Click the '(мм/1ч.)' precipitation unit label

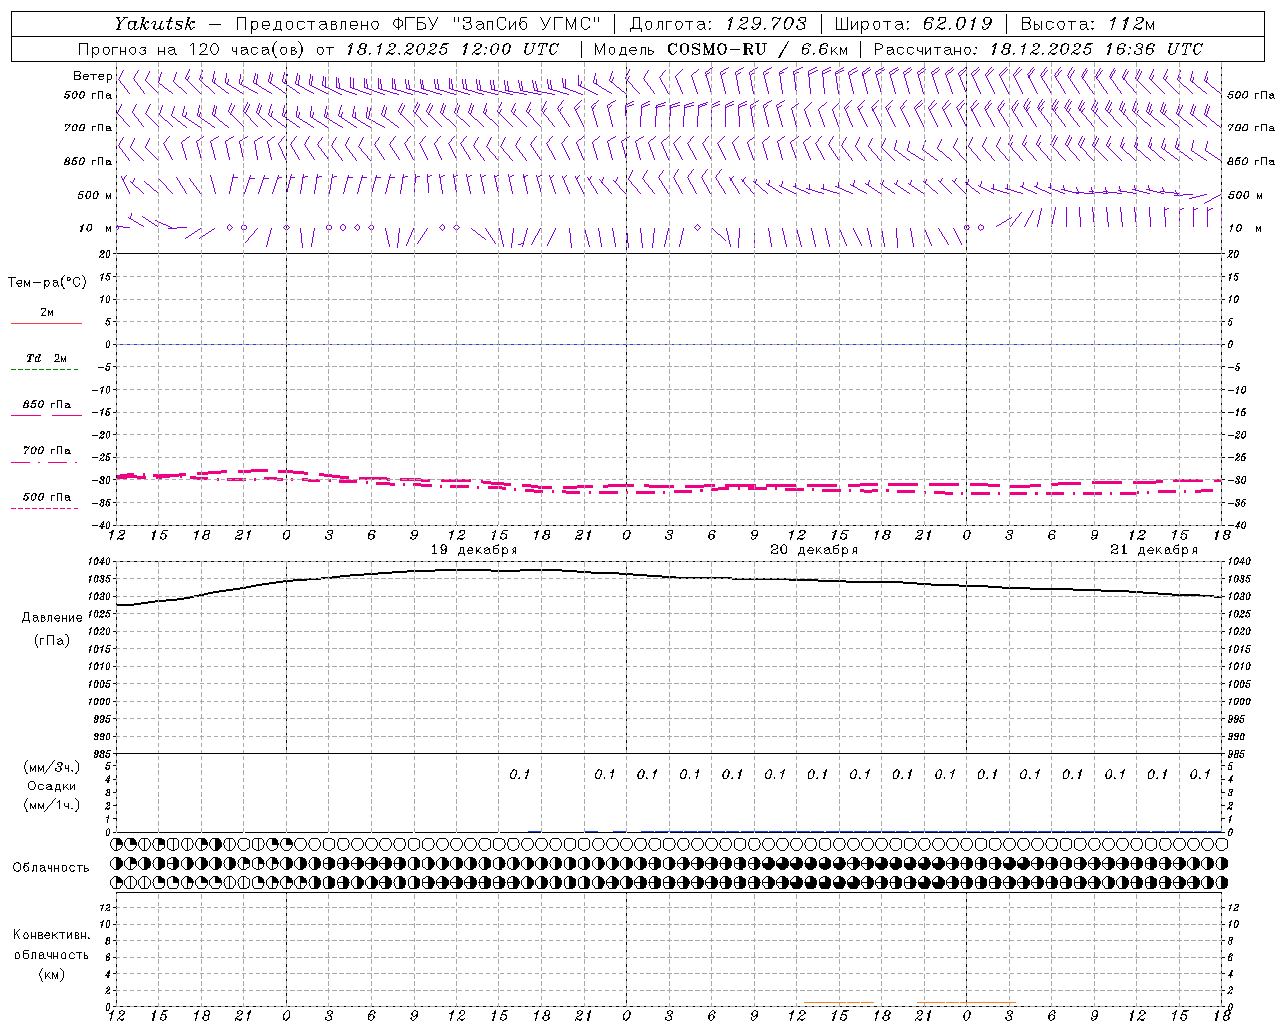pyautogui.click(x=52, y=805)
